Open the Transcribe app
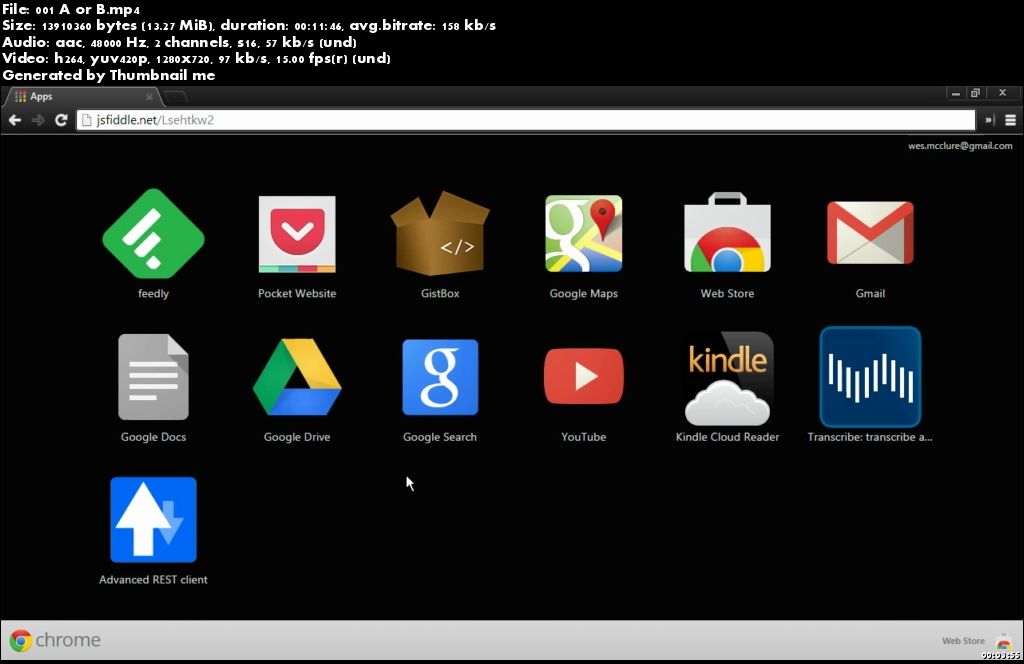Screen dimensions: 1024x664 tap(871, 377)
